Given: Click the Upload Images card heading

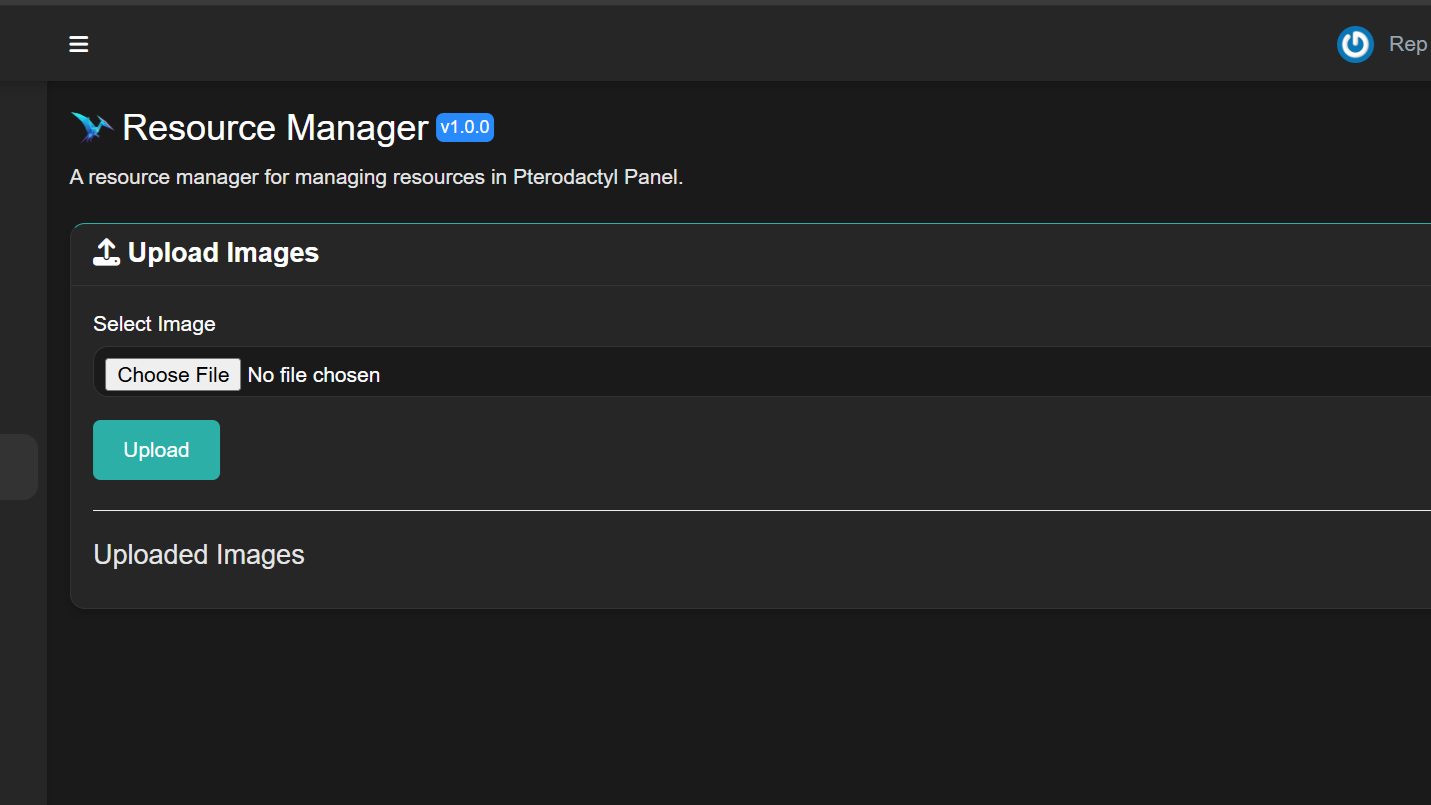Looking at the screenshot, I should pyautogui.click(x=223, y=253).
